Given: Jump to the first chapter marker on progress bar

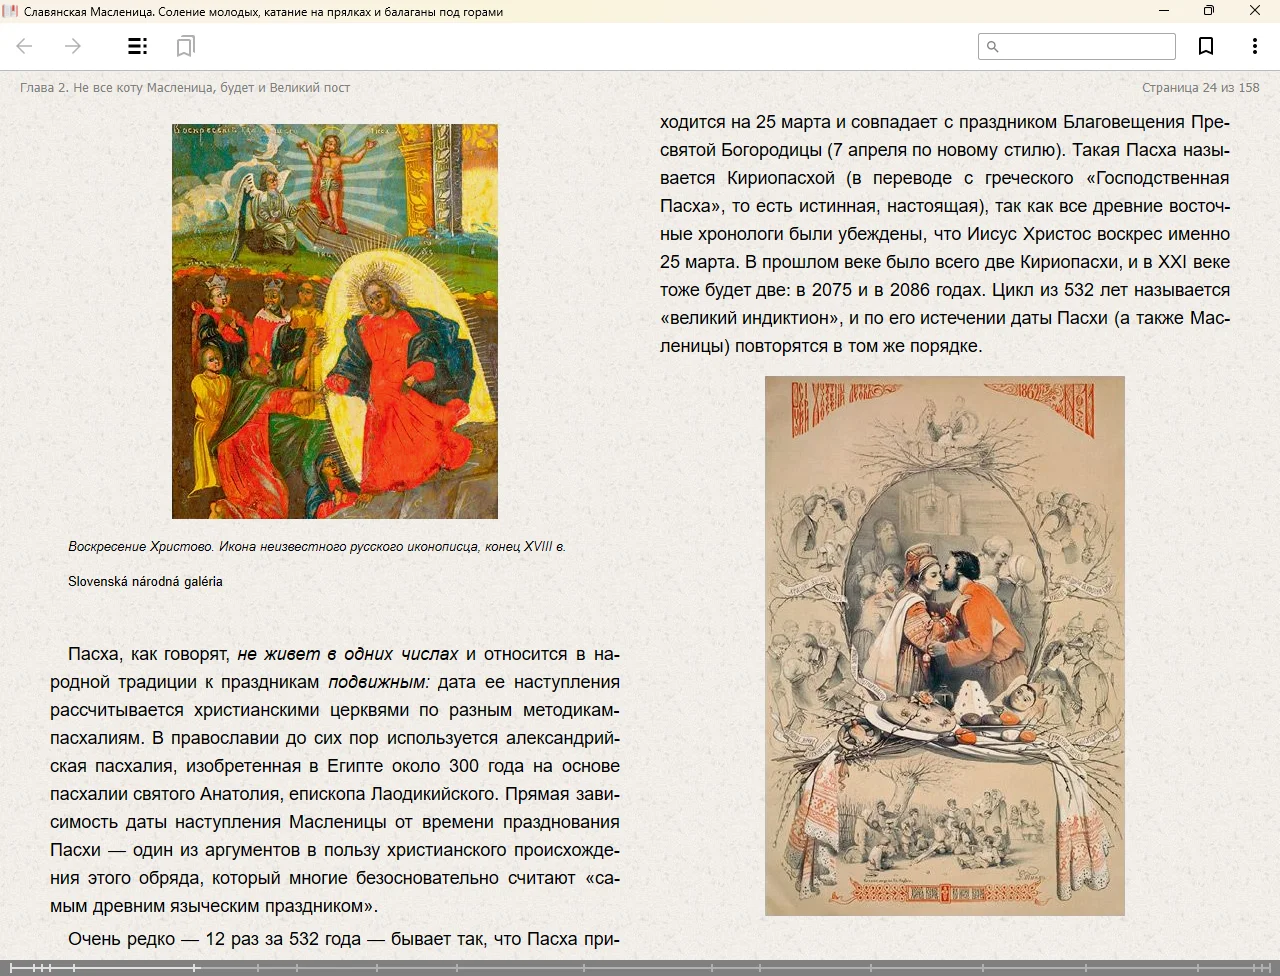Looking at the screenshot, I should [x=11, y=968].
